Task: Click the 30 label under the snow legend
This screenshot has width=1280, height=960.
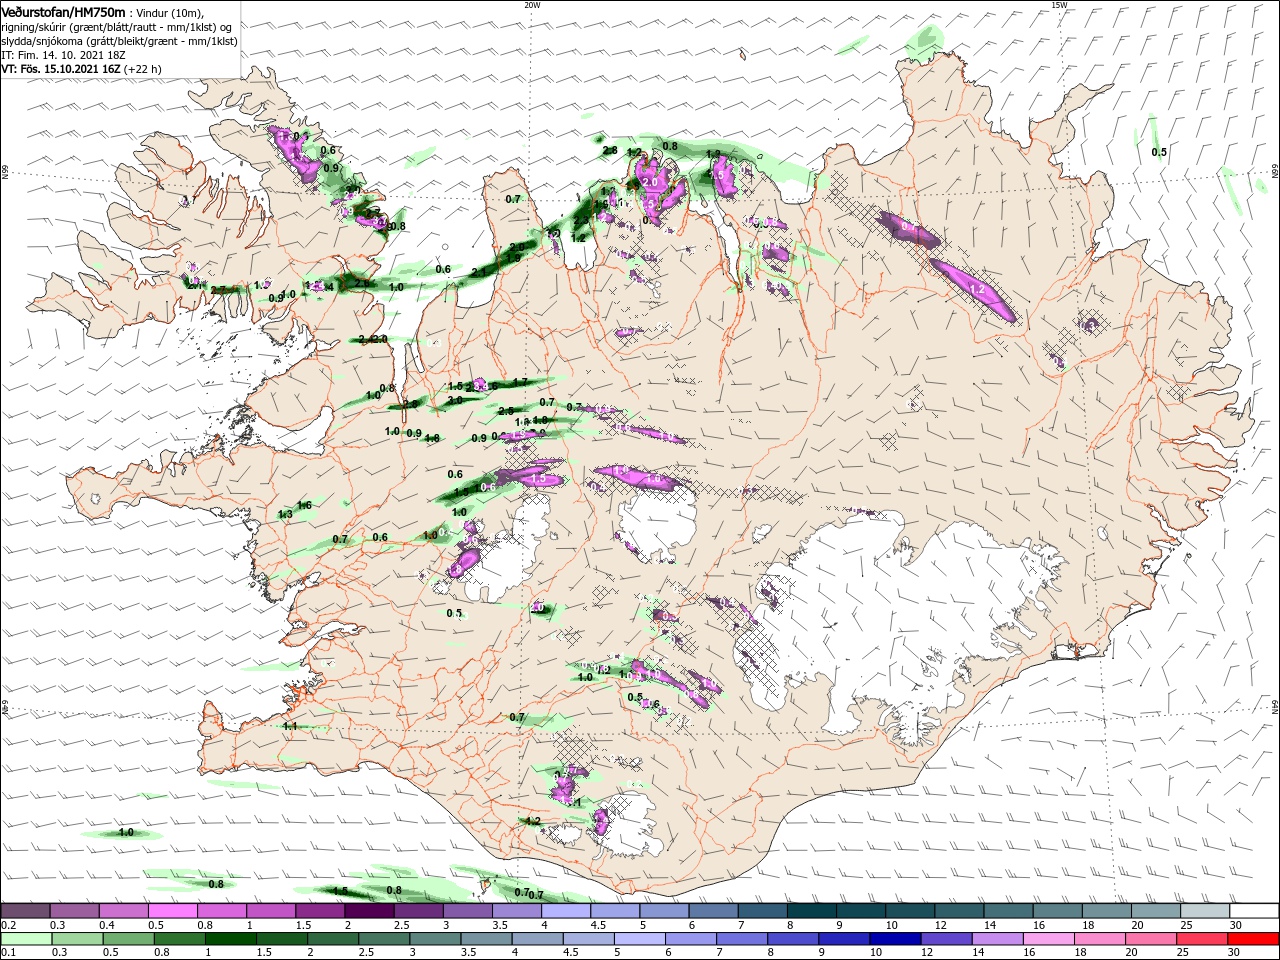Action: click(1236, 925)
